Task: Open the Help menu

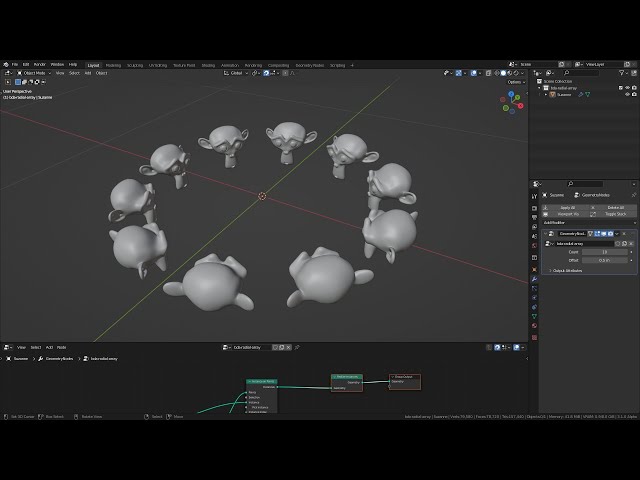Action: pyautogui.click(x=73, y=65)
